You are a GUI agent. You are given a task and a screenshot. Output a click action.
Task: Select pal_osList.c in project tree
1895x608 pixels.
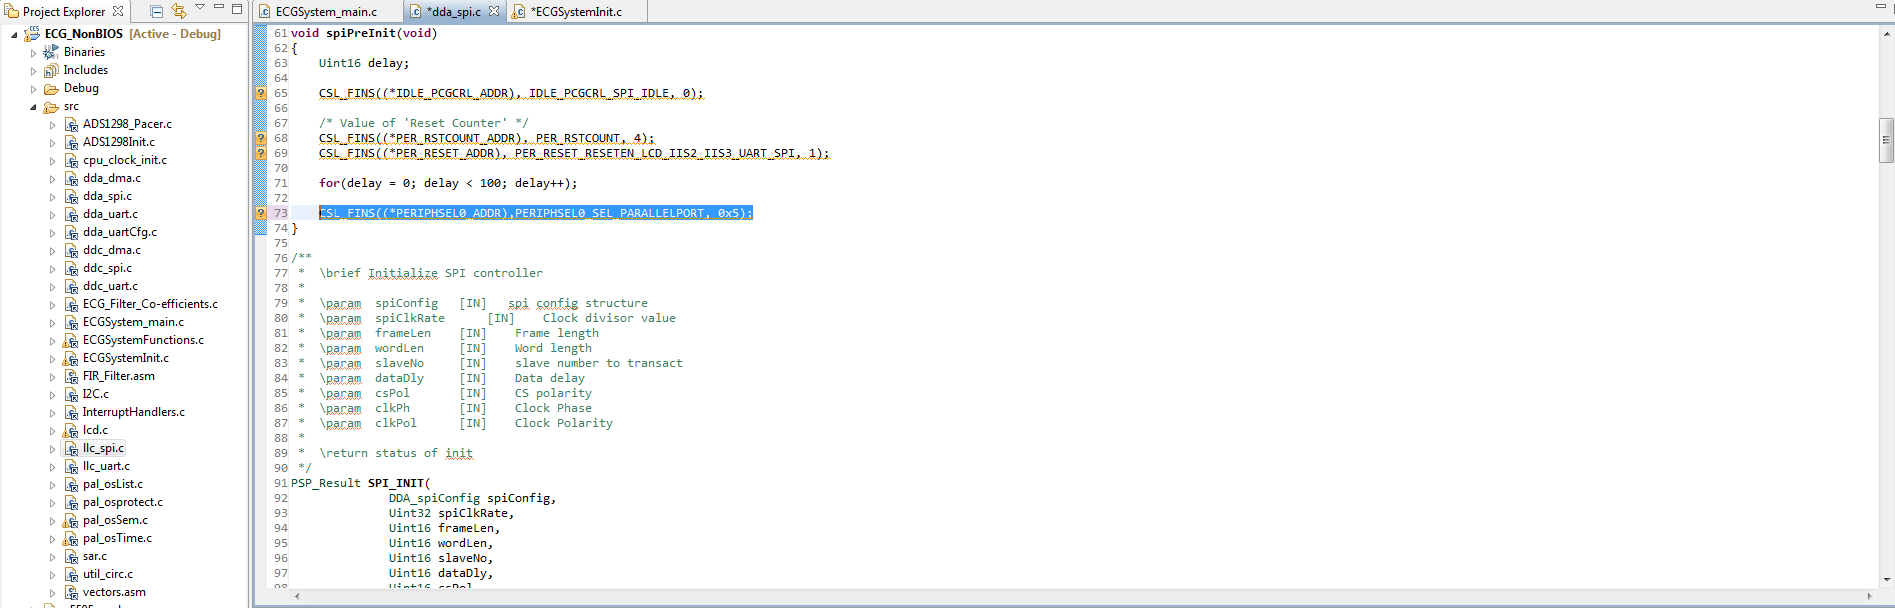pos(113,484)
